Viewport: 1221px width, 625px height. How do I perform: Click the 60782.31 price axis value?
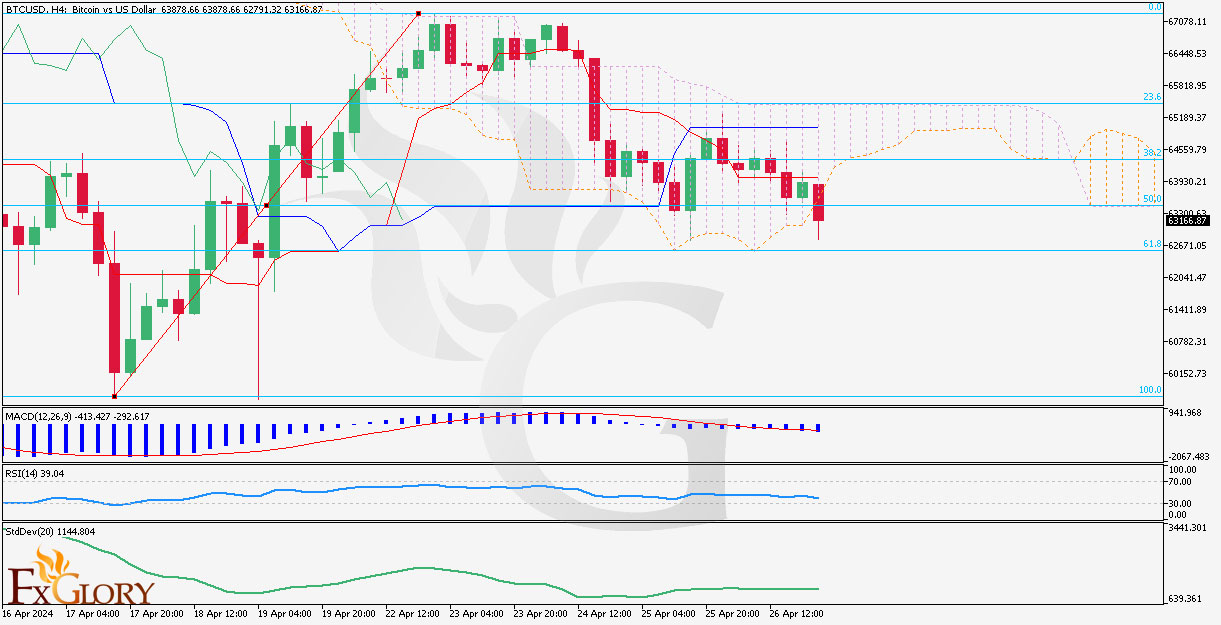[x=1187, y=341]
